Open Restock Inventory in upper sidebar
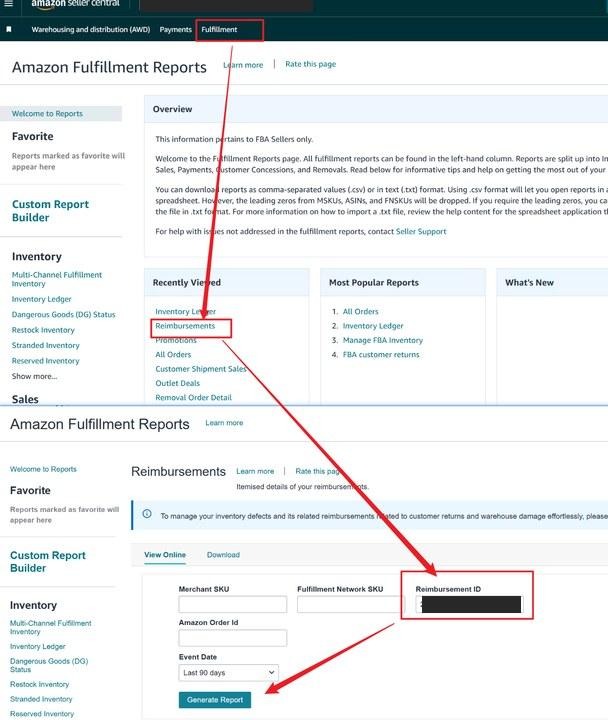Screen dimensions: 608x720 point(43,330)
